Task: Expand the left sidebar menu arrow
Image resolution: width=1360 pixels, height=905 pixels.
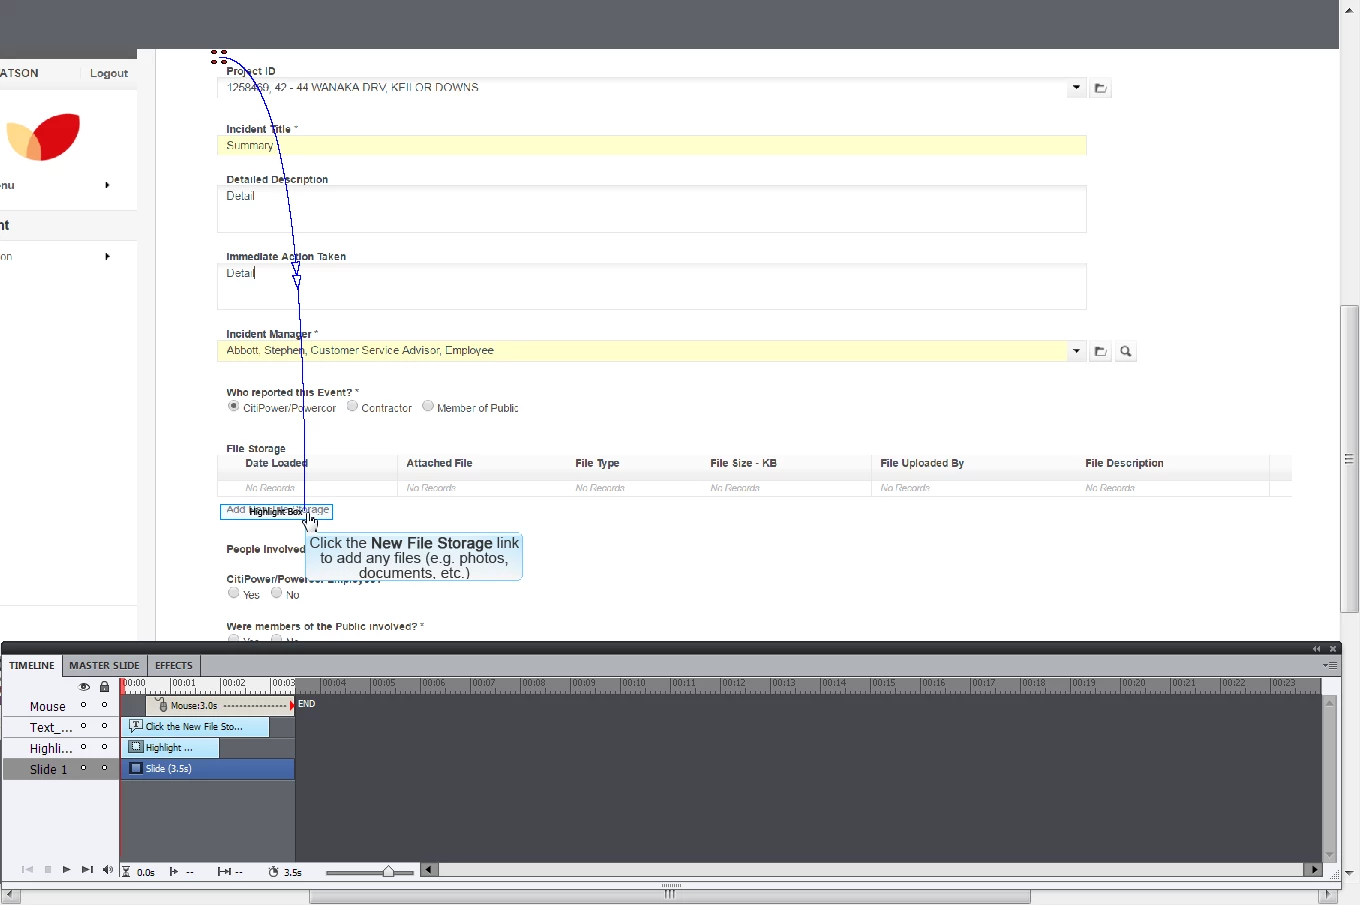Action: click(107, 185)
